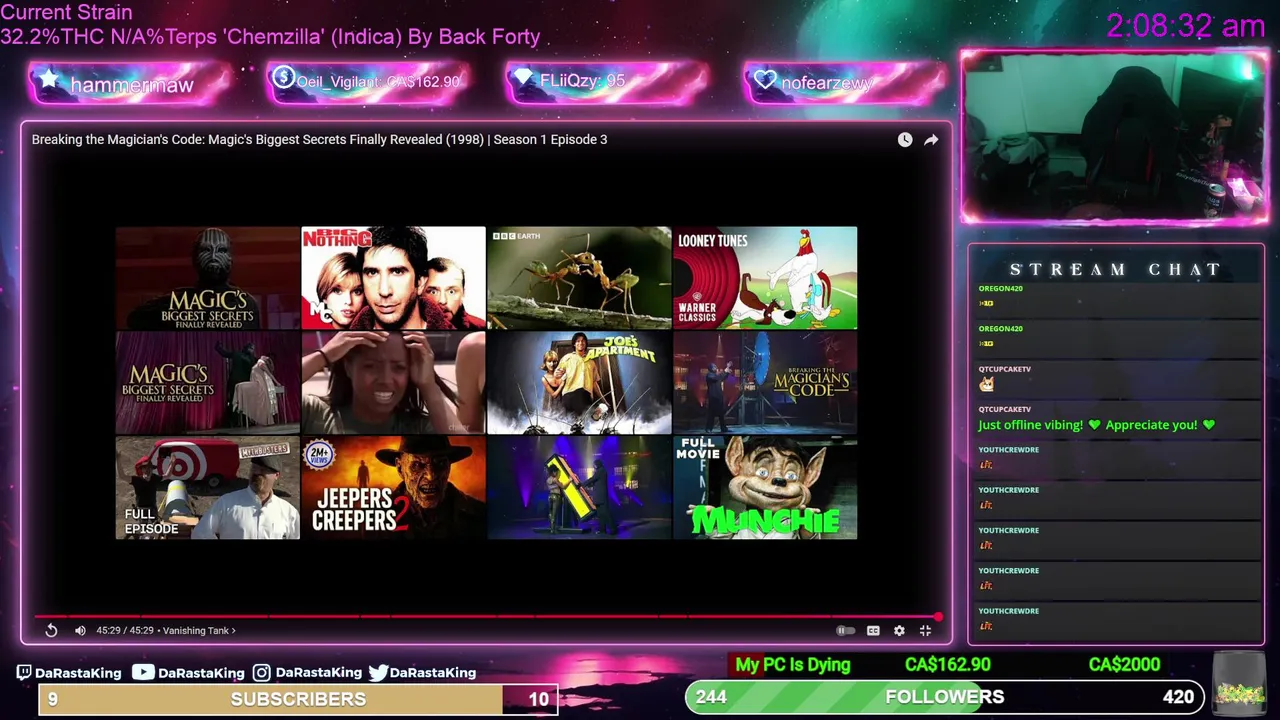Click the Instagram icon beside DaRastaKing

(262, 673)
